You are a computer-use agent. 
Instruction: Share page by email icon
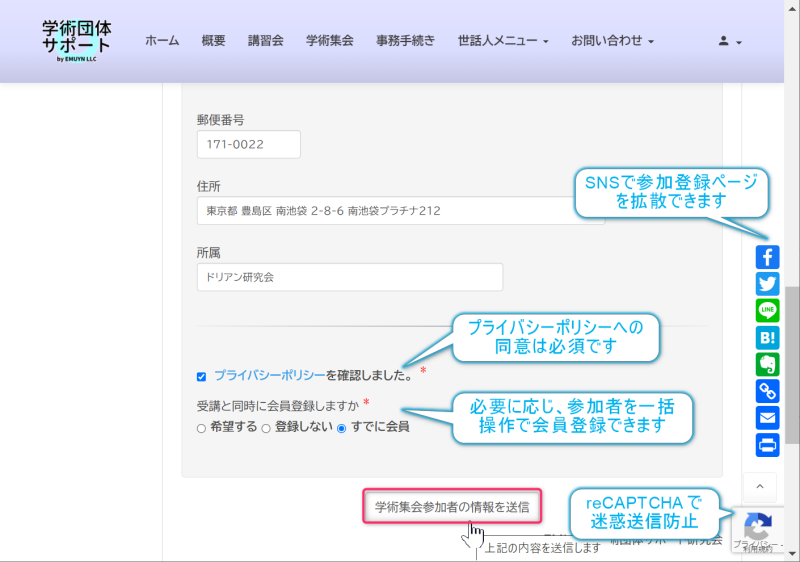767,418
